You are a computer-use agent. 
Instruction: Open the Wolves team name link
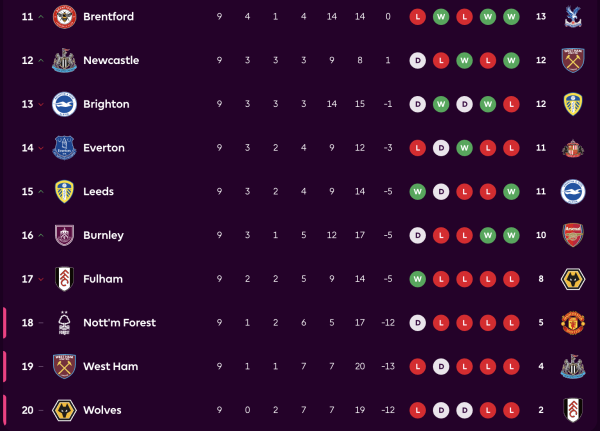coord(103,410)
